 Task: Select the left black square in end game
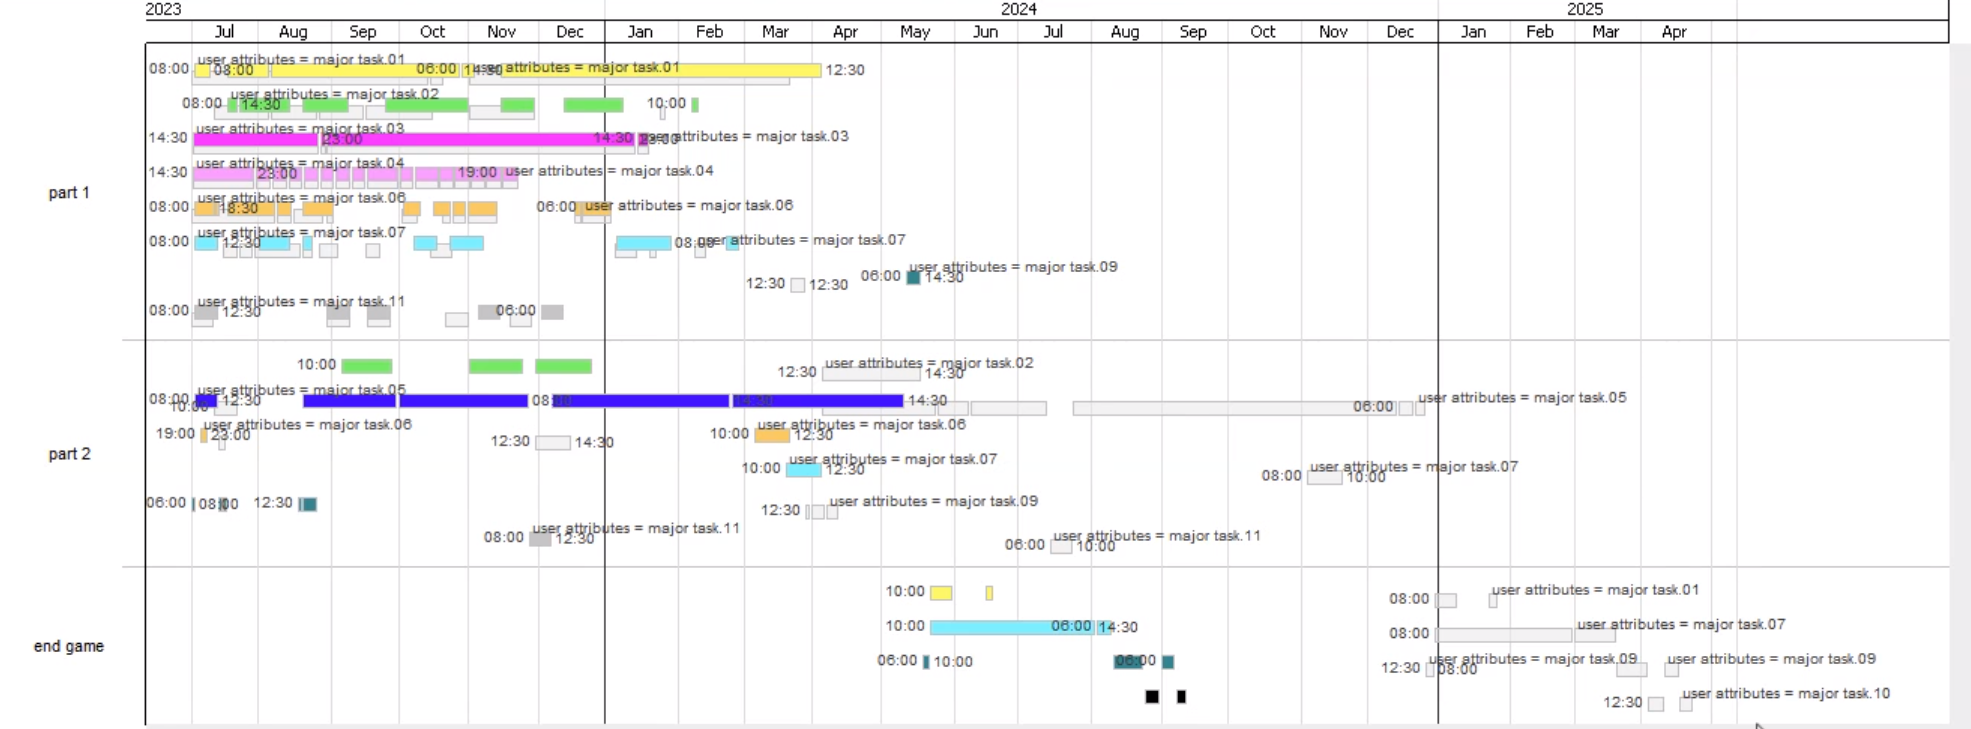point(1152,697)
